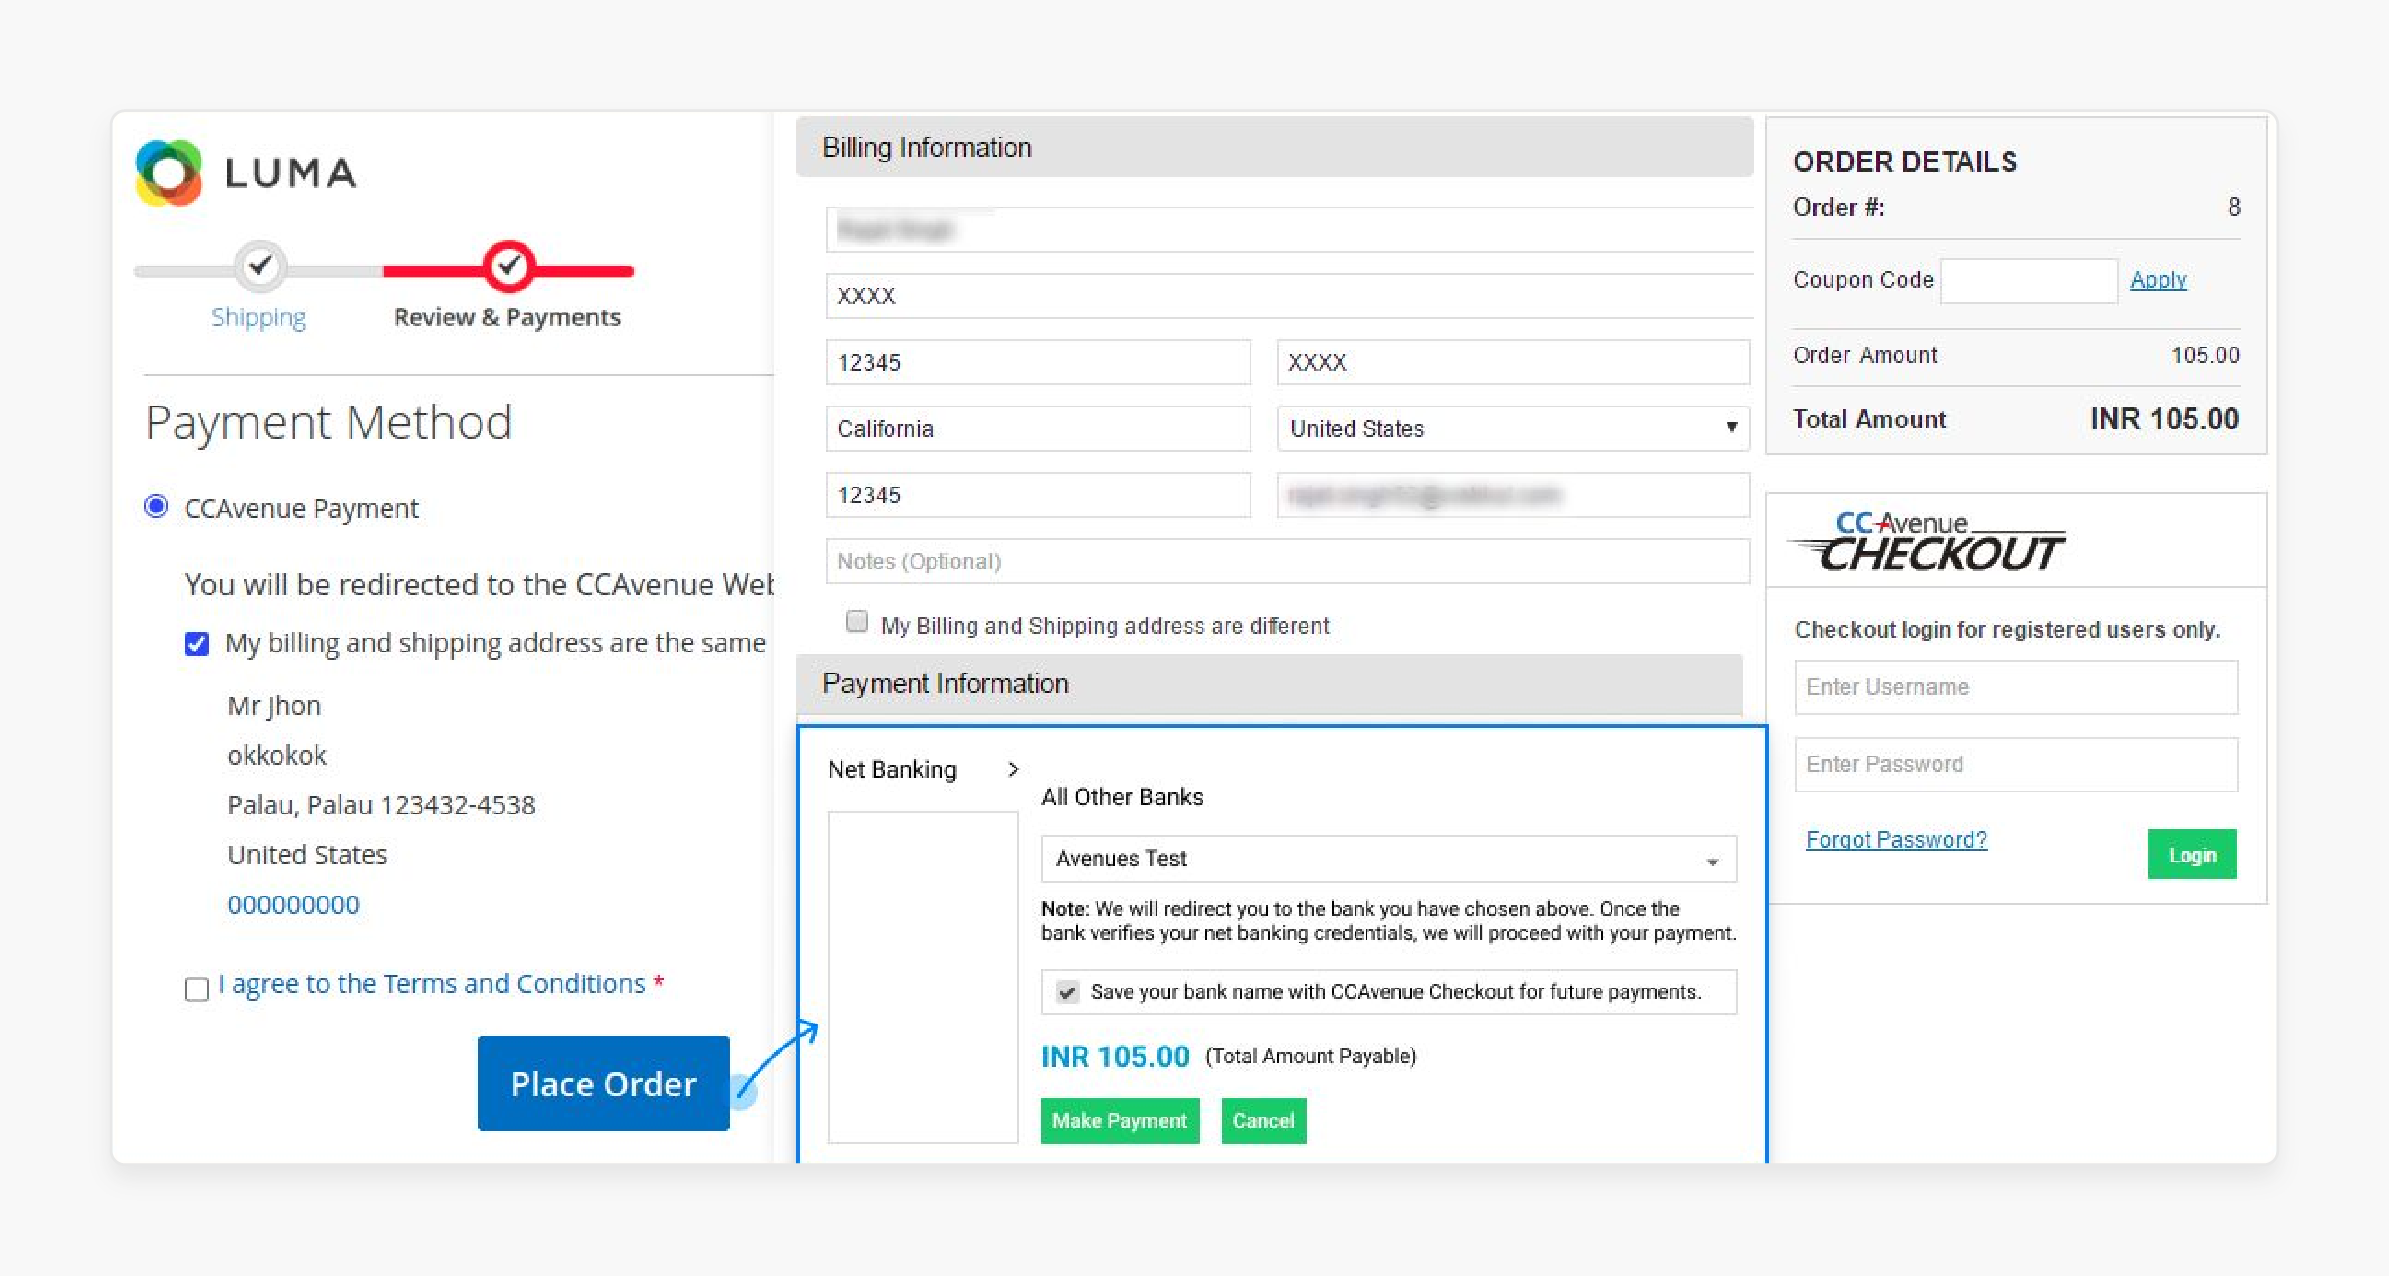
Task: Click the okkokok address line
Action: click(x=277, y=755)
